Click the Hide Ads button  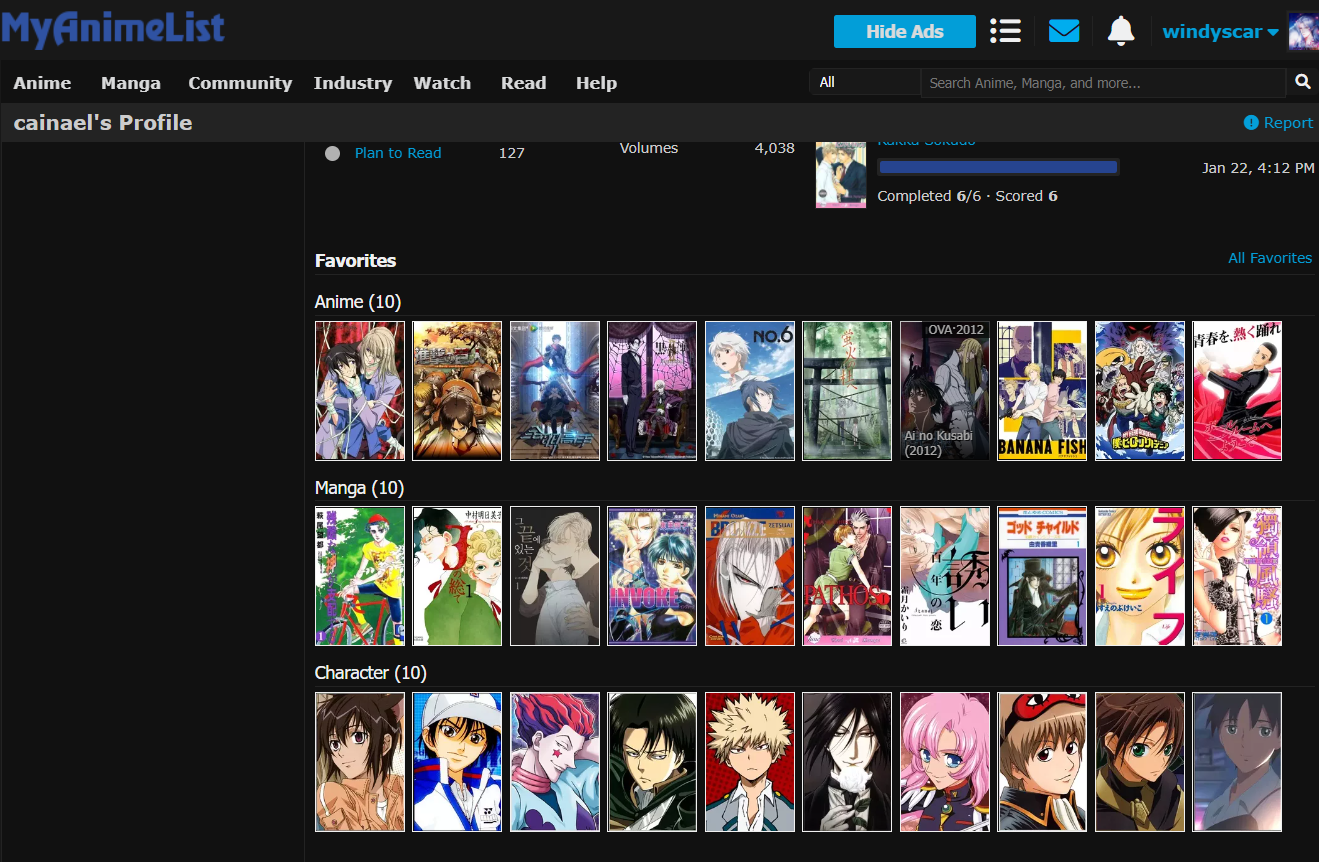coord(905,31)
